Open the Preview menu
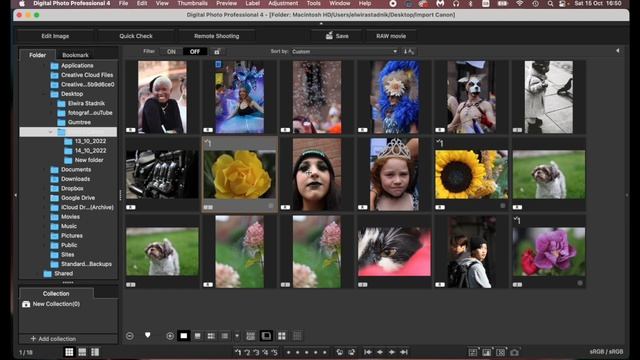The width and height of the screenshot is (640, 360). click(227, 3)
